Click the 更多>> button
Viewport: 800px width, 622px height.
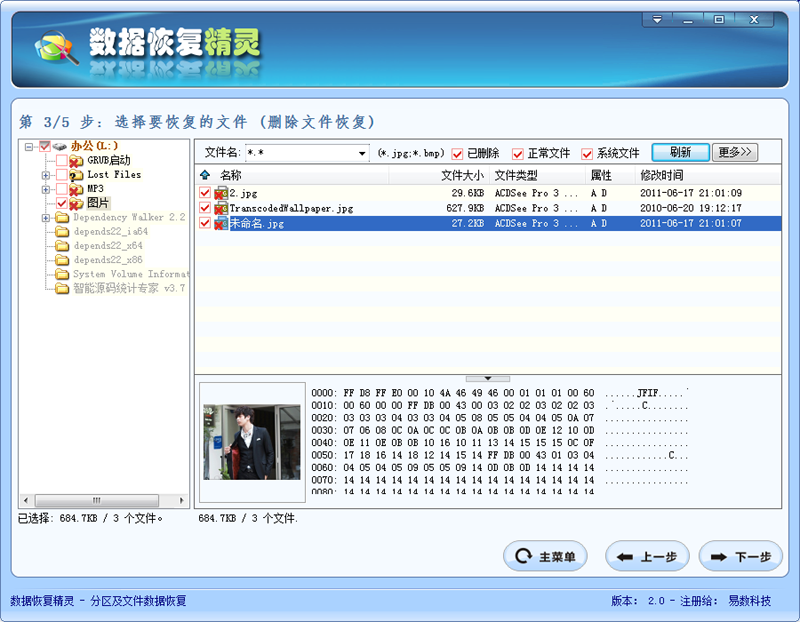coord(735,152)
